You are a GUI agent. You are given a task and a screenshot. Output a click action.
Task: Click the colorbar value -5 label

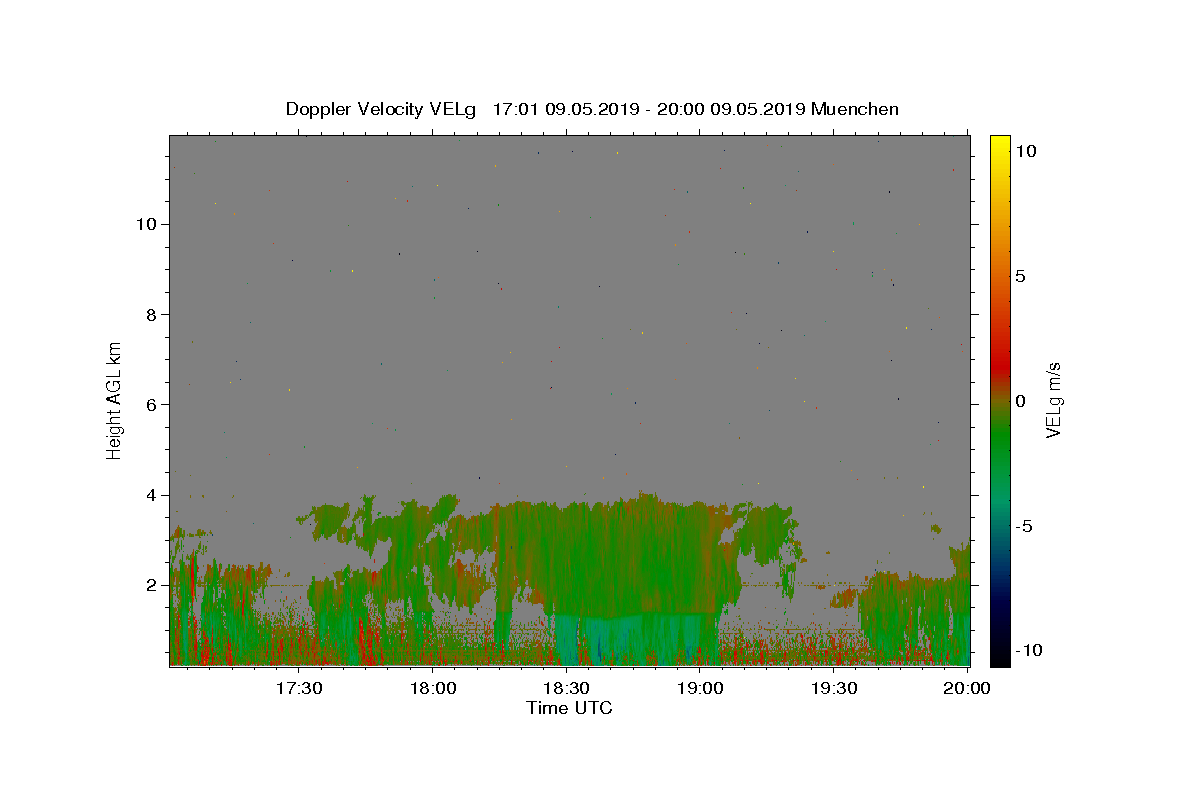pos(1023,526)
